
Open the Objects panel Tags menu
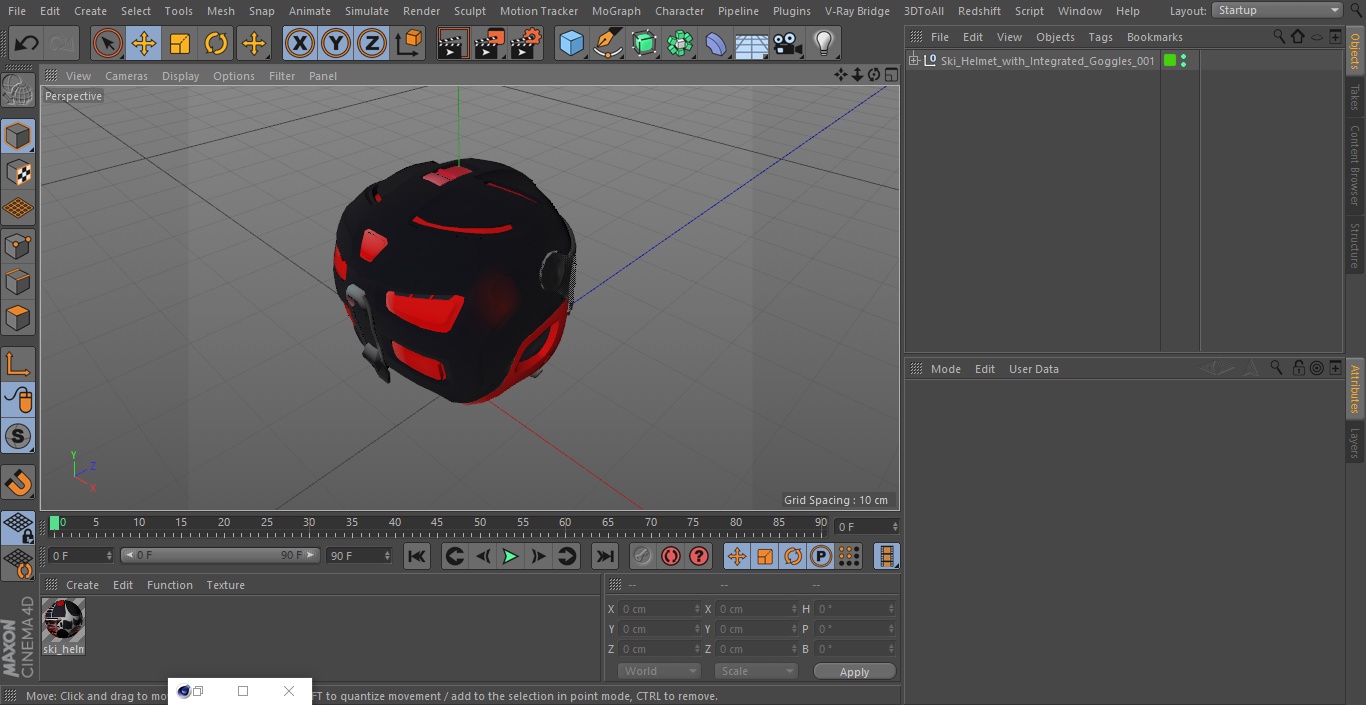click(x=1100, y=37)
